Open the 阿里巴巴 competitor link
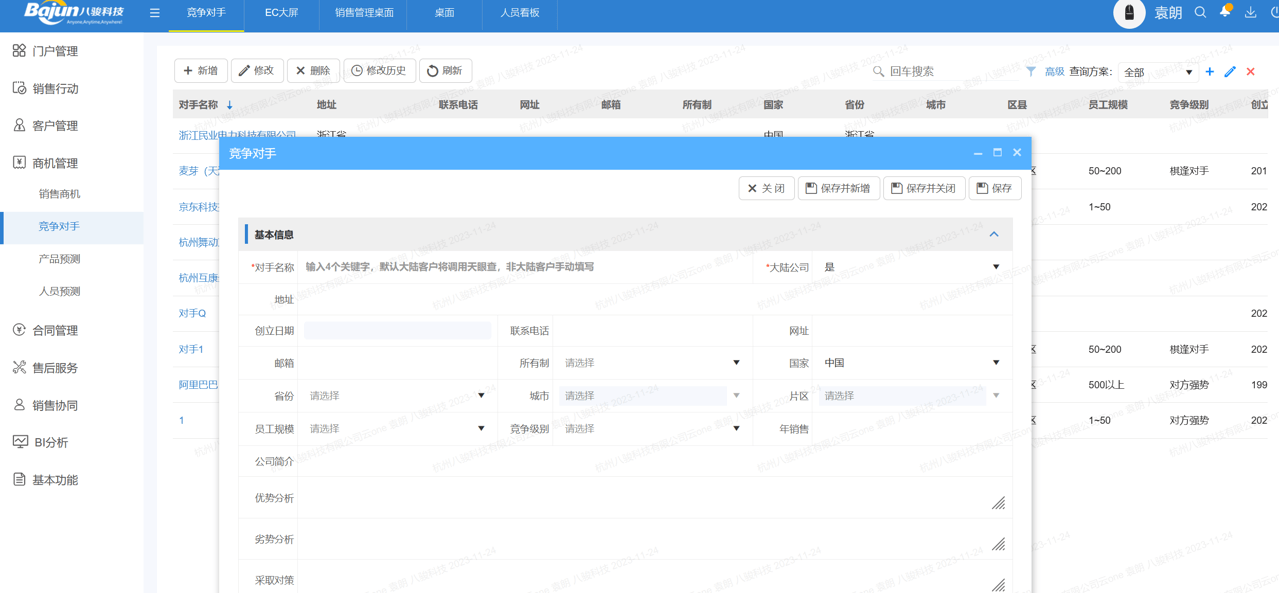The width and height of the screenshot is (1279, 593). (197, 384)
